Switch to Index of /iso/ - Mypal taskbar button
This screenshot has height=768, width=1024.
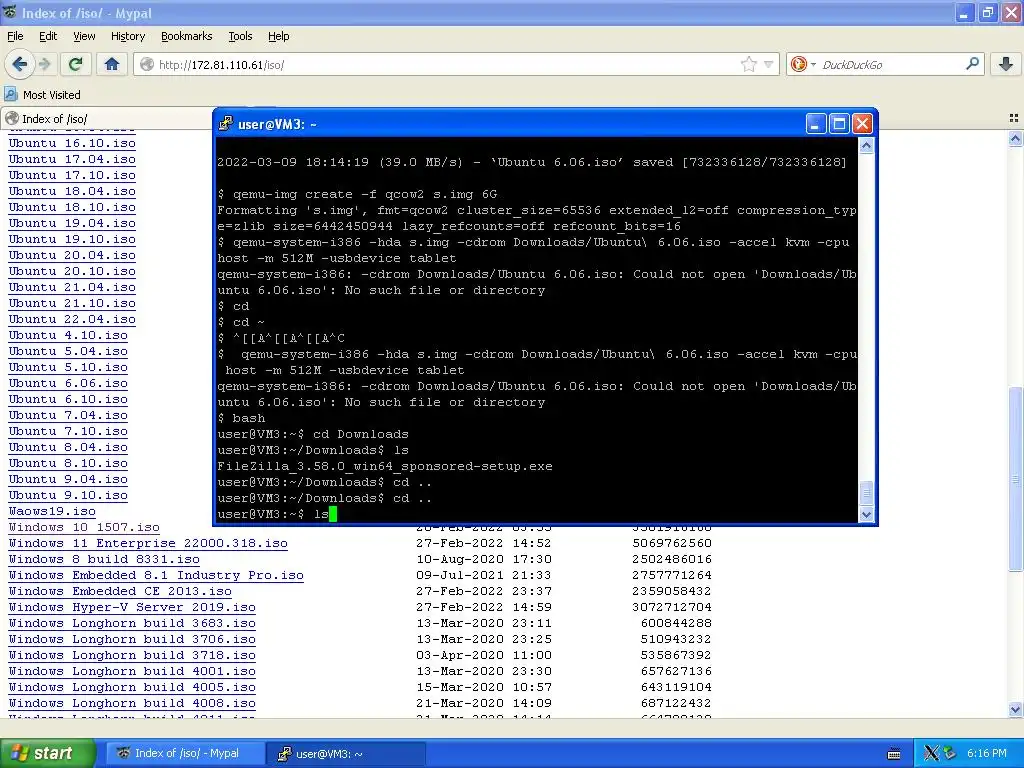click(x=185, y=753)
